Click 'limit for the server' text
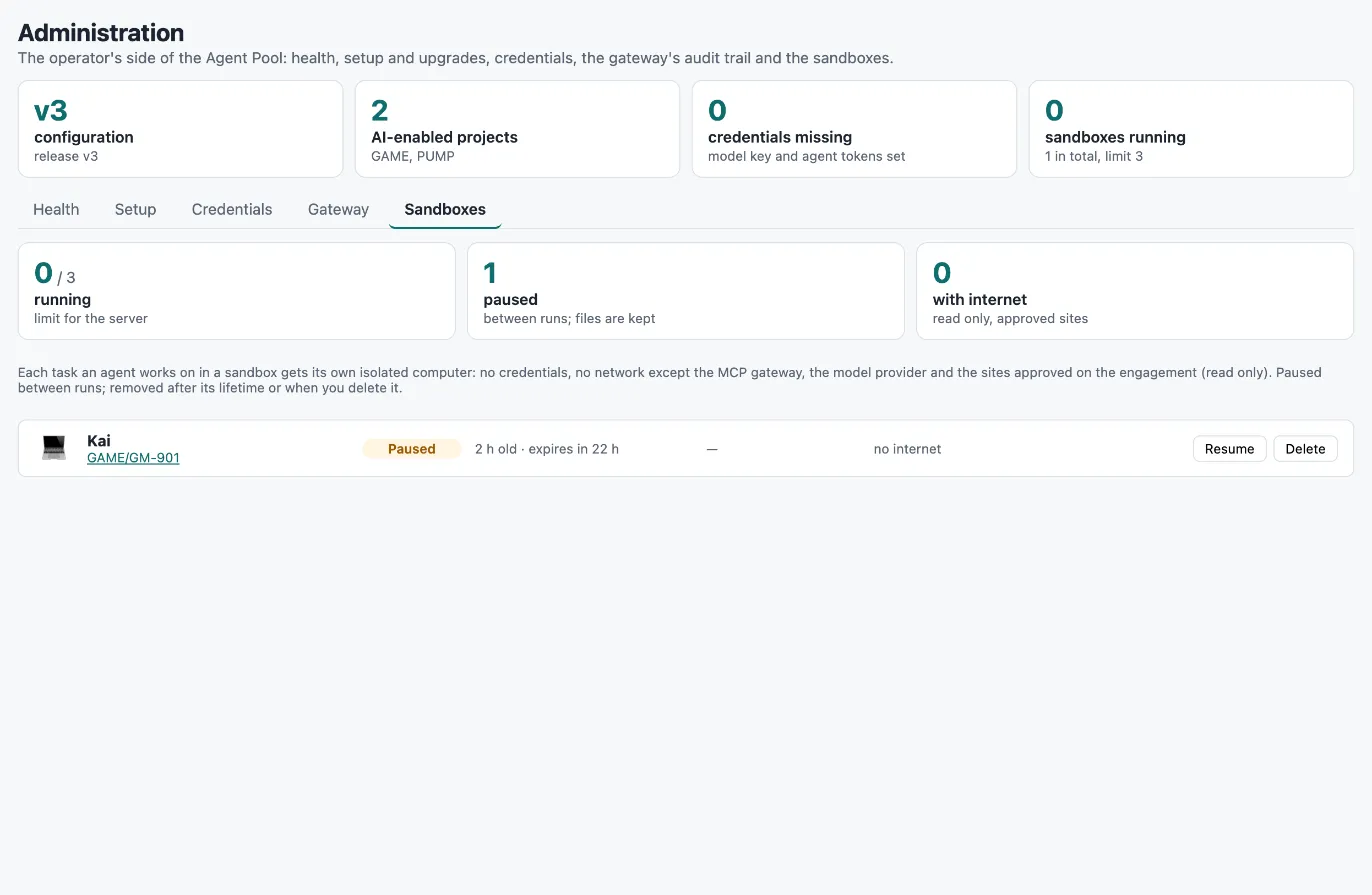This screenshot has width=1372, height=895. point(91,318)
